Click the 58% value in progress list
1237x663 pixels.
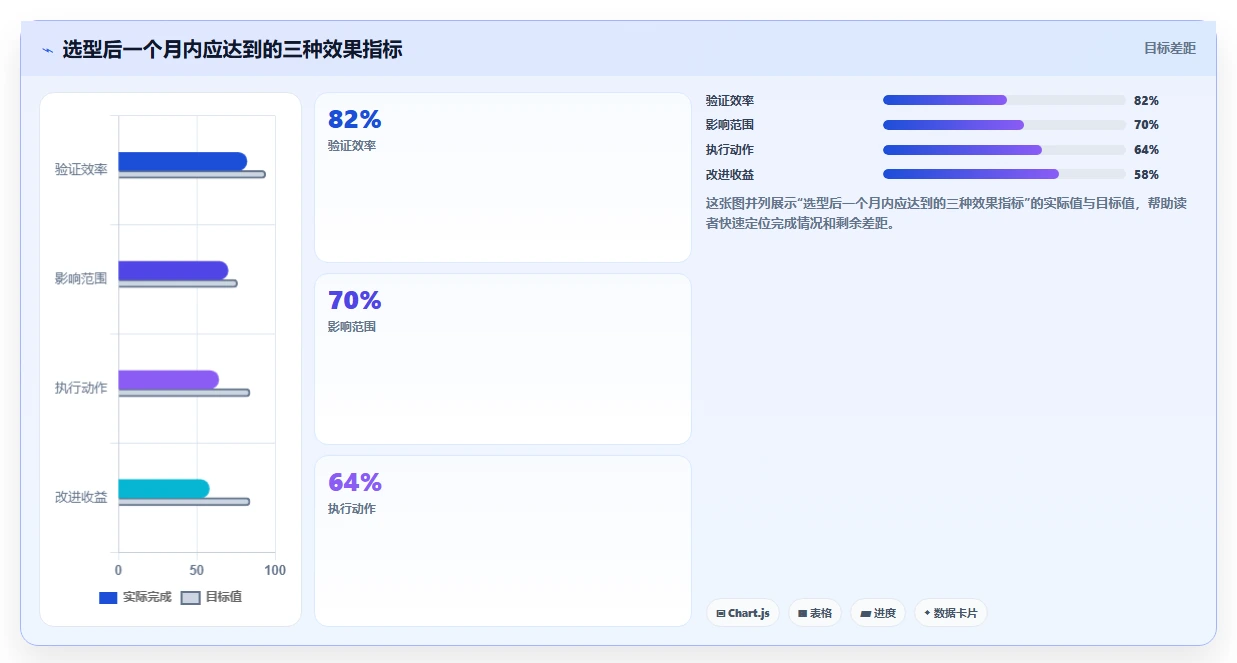click(x=1146, y=174)
